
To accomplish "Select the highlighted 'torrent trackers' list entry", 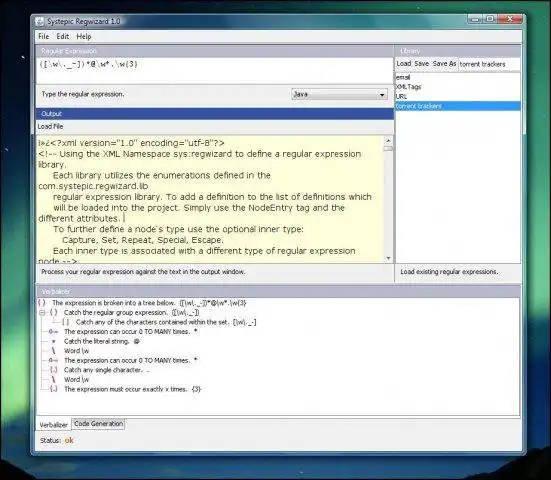I will [458, 106].
